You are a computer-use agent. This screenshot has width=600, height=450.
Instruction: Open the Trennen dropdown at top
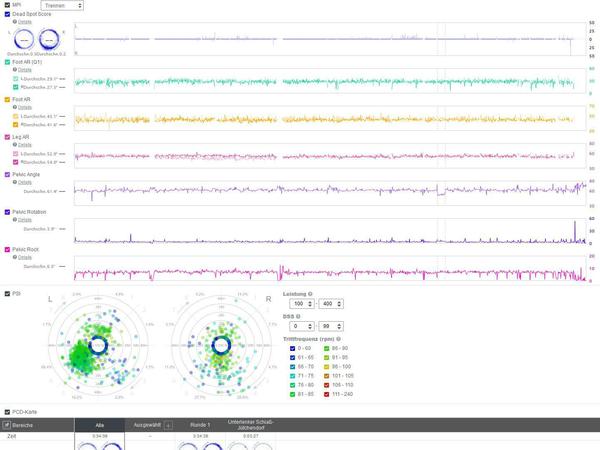point(62,5)
